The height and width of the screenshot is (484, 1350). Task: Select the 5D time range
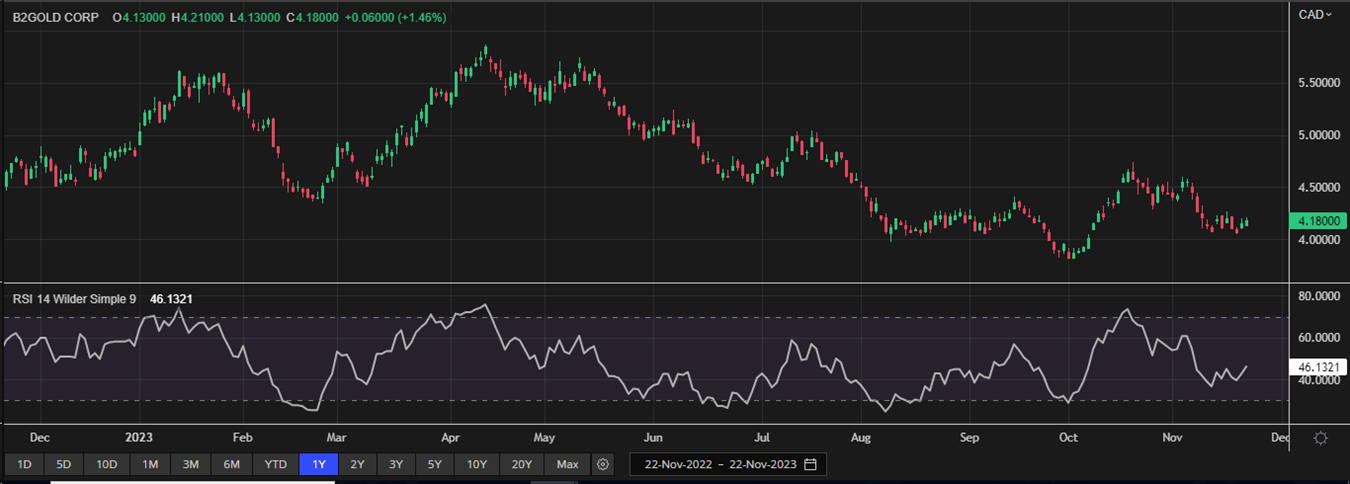tap(63, 464)
